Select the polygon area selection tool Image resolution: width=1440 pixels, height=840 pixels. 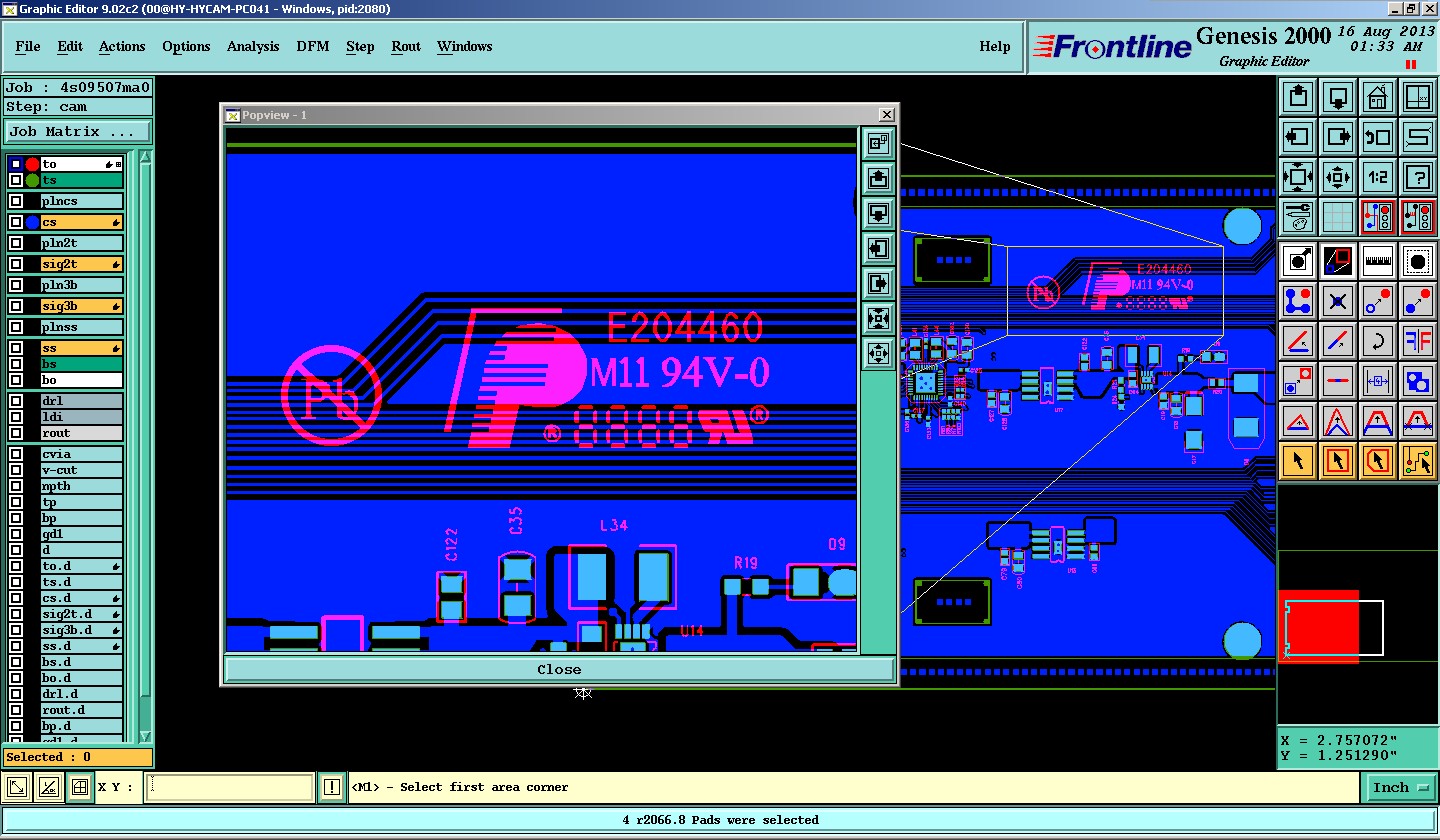pos(1378,461)
